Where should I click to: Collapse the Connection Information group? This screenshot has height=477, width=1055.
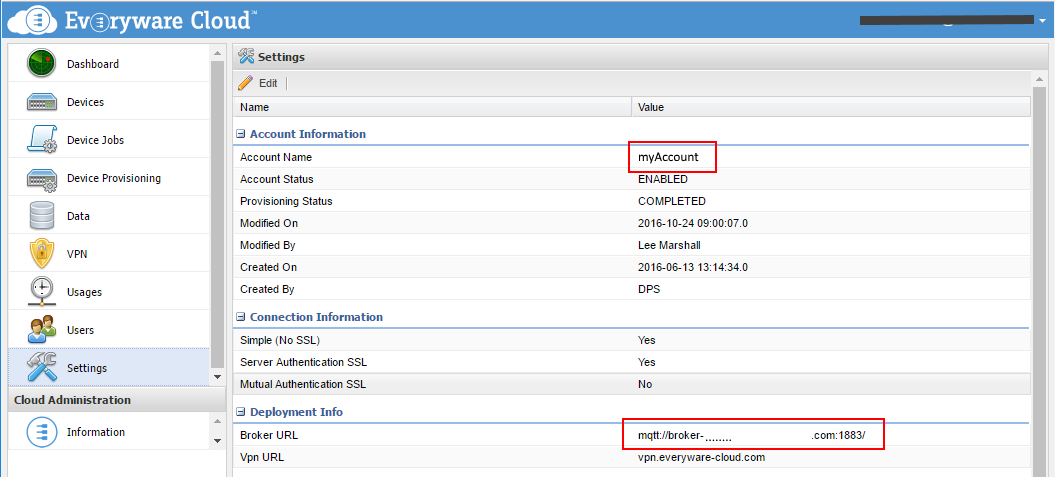pos(240,317)
